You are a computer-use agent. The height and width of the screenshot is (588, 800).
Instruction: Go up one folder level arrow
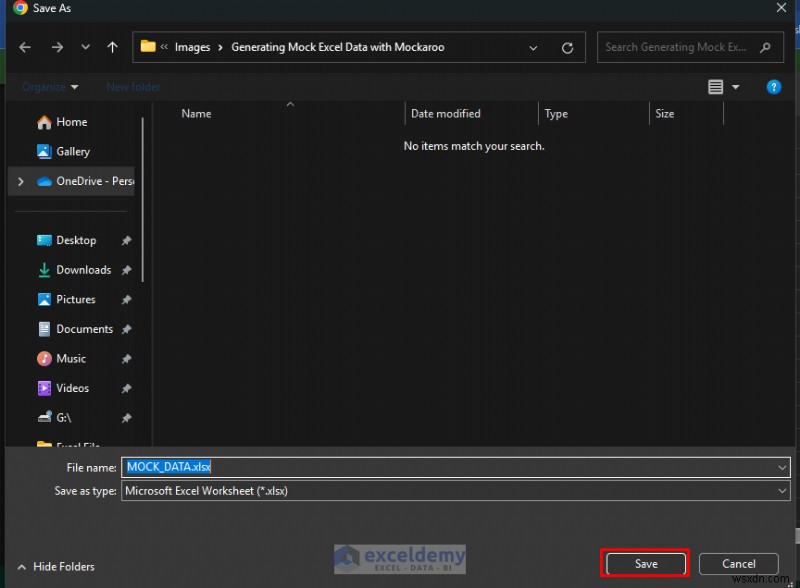click(112, 47)
